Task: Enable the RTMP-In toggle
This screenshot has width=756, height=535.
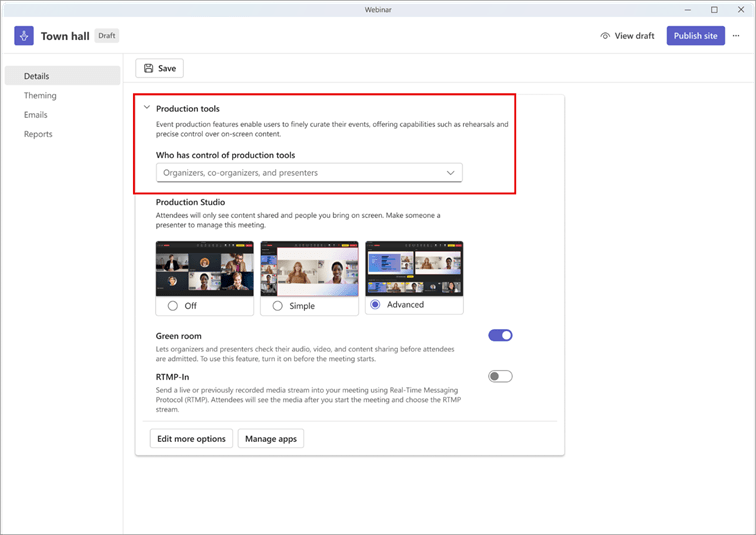Action: point(500,376)
